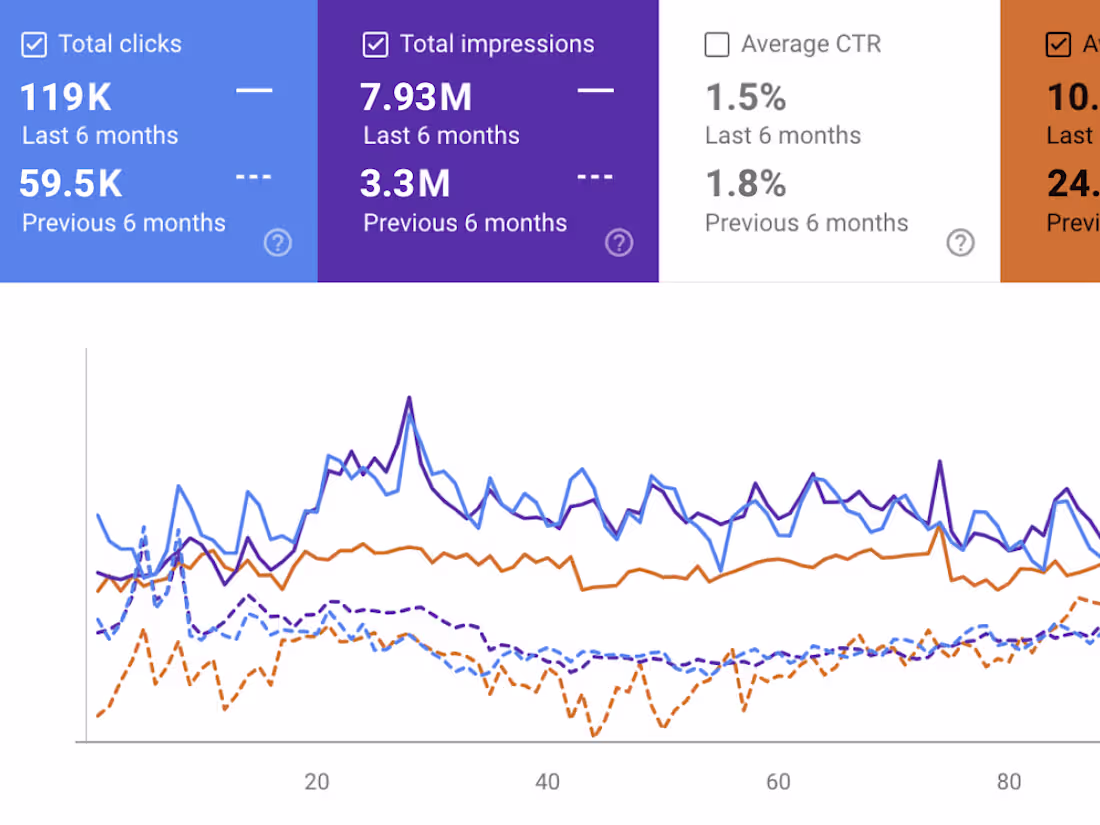Screen dimensions: 1100x825
Task: Click the checkmark icon on Average position card
Action: coord(1058,44)
